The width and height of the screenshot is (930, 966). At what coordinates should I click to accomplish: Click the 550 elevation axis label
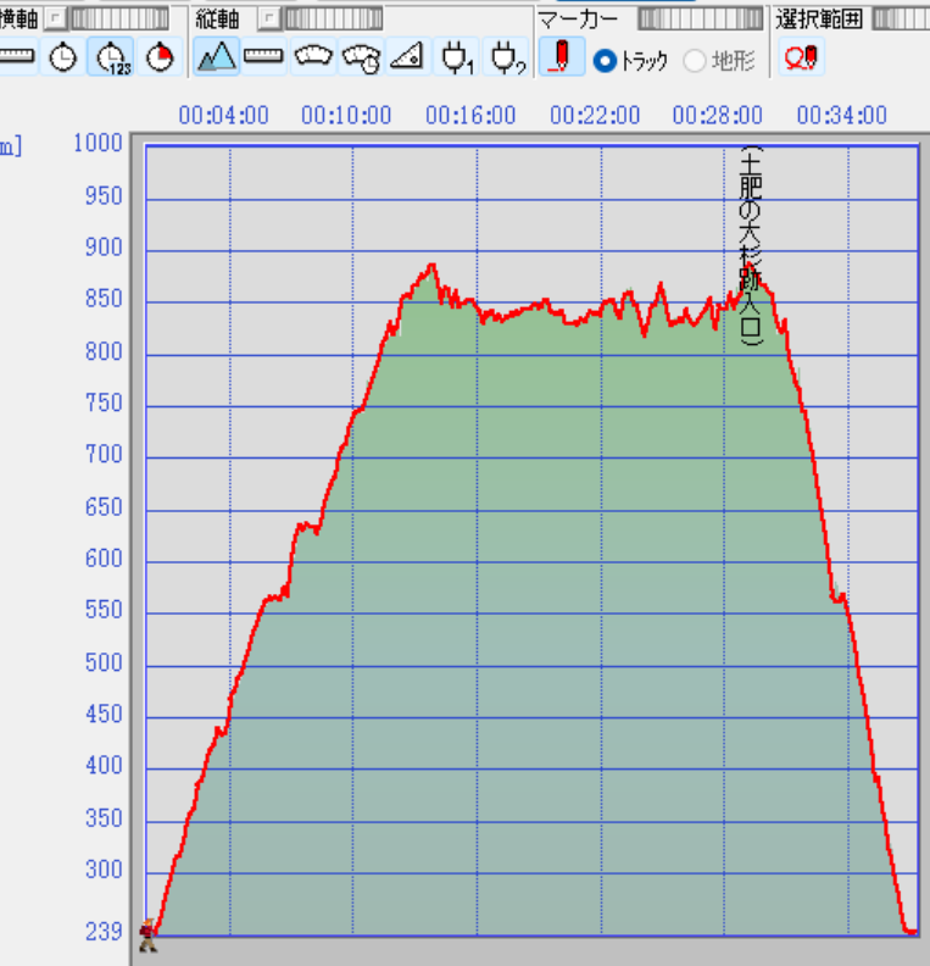tap(103, 609)
